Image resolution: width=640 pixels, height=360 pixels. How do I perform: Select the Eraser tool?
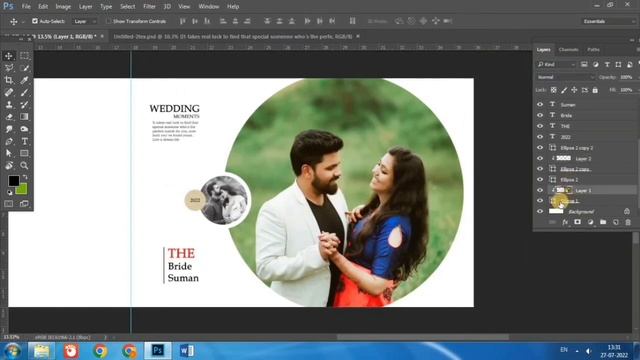pos(9,117)
